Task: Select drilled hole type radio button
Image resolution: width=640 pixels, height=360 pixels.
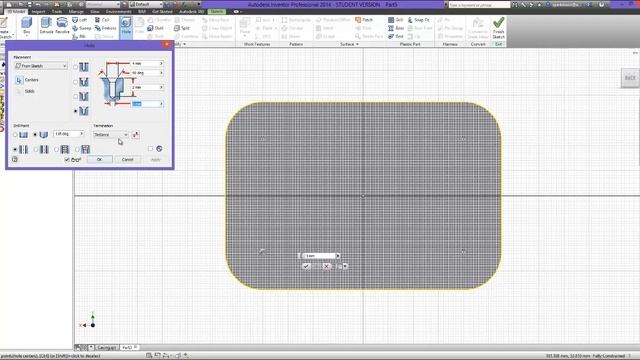Action: [x=76, y=67]
